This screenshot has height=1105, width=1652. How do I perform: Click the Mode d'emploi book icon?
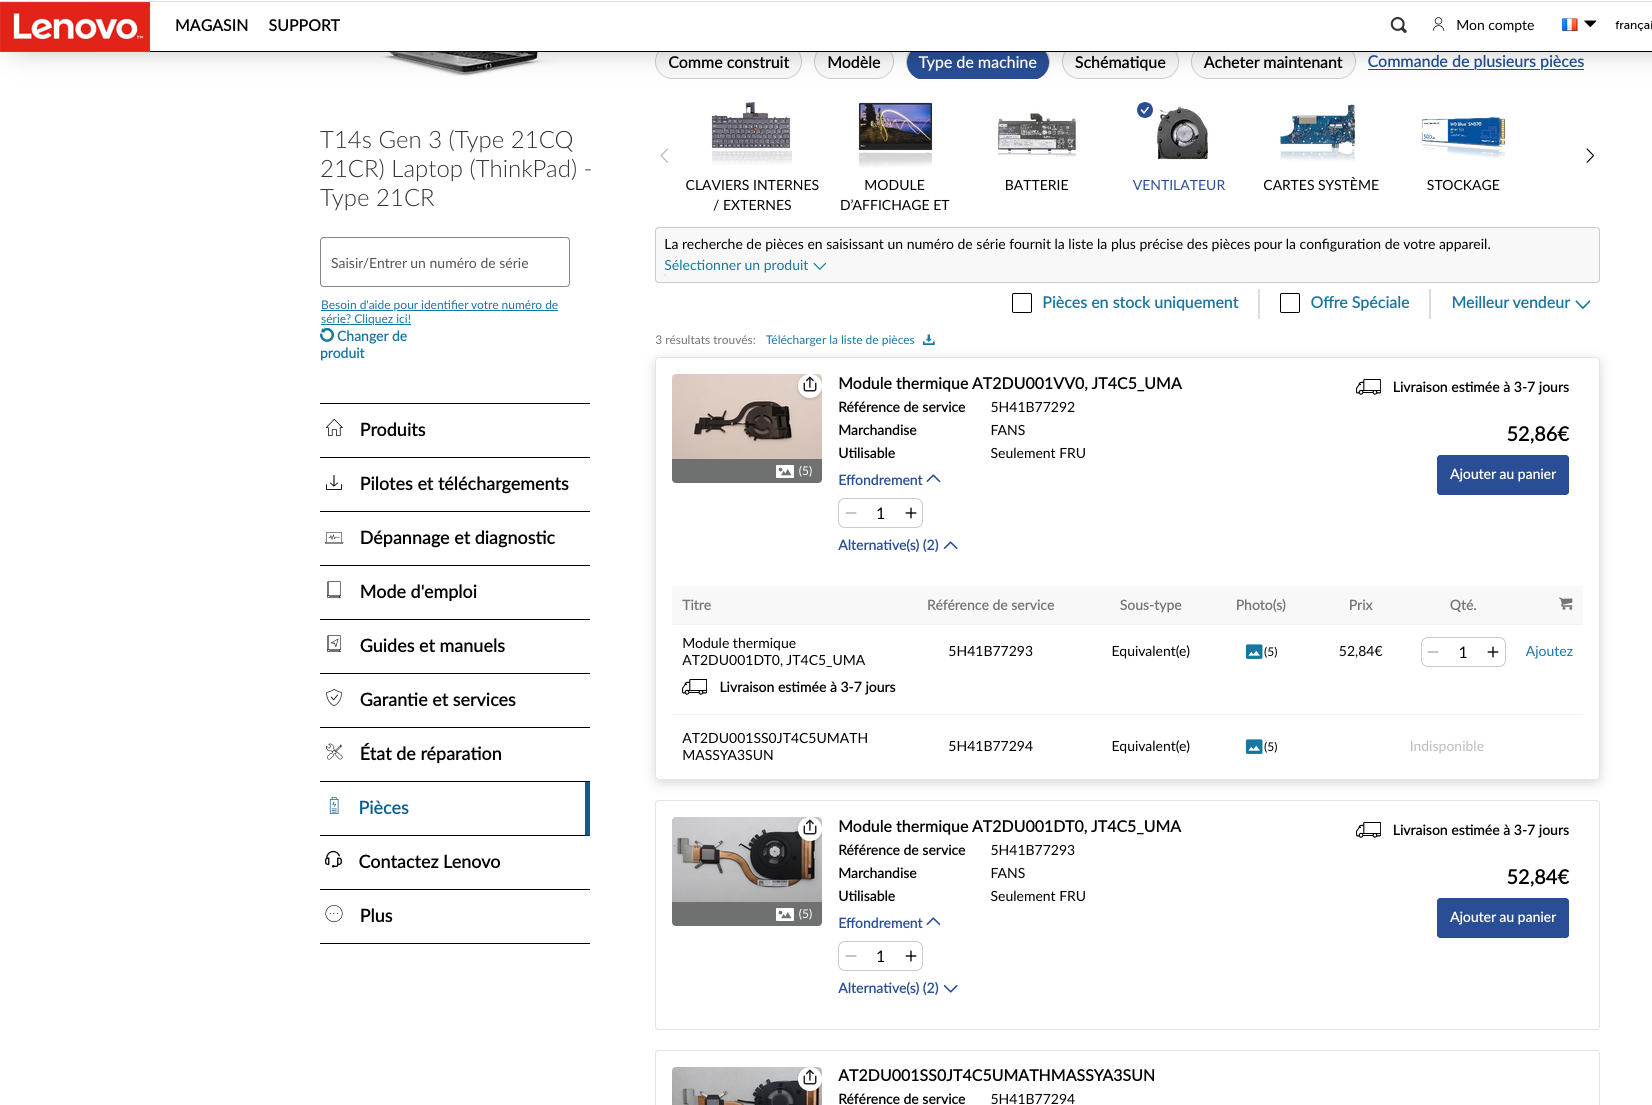tap(334, 590)
